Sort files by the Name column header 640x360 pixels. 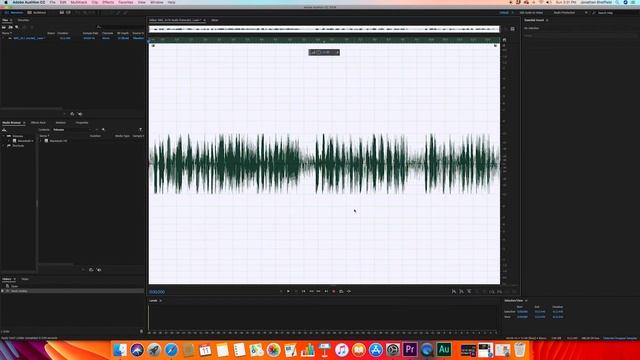coord(6,33)
